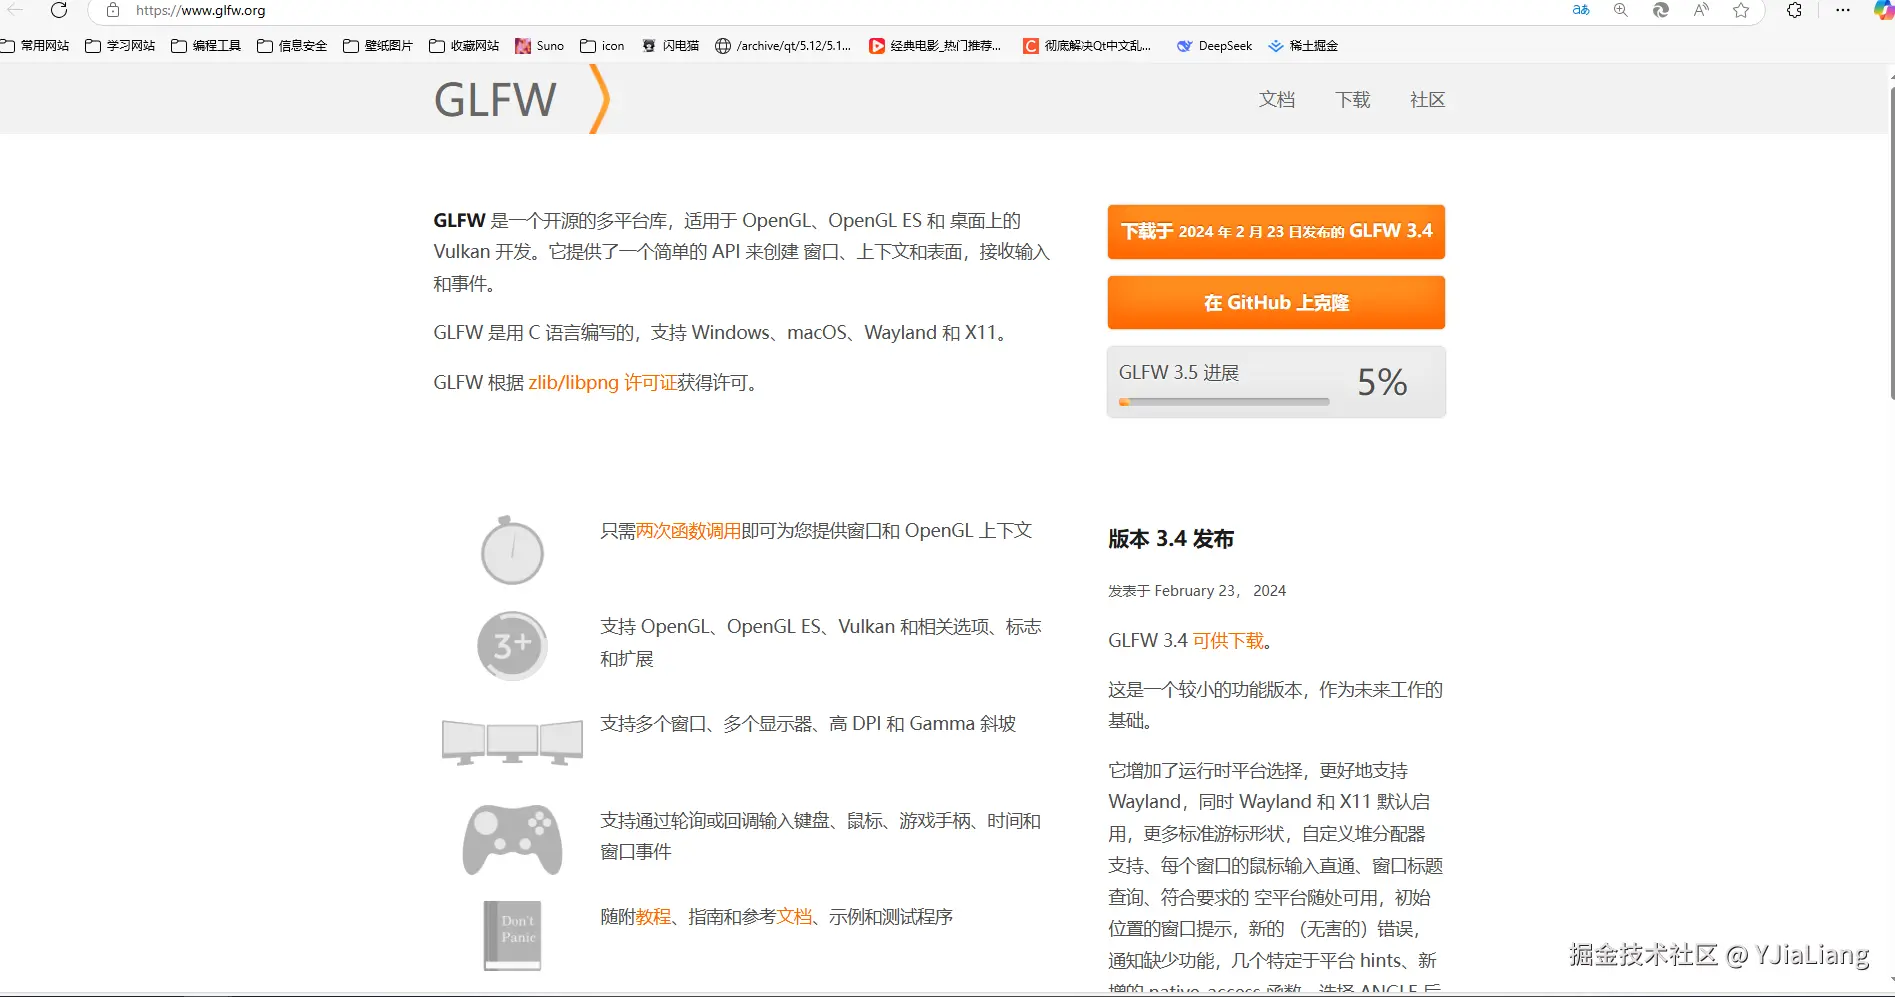Click the gamepad controller icon
Image resolution: width=1895 pixels, height=997 pixels.
click(512, 839)
